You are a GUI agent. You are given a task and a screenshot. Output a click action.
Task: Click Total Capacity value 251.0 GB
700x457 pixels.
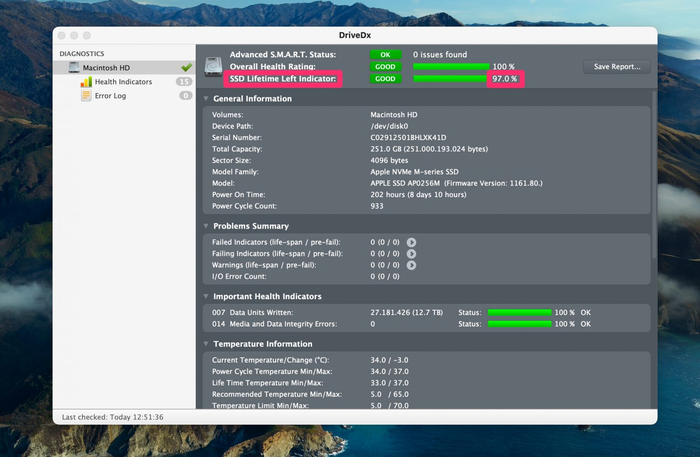pos(429,149)
